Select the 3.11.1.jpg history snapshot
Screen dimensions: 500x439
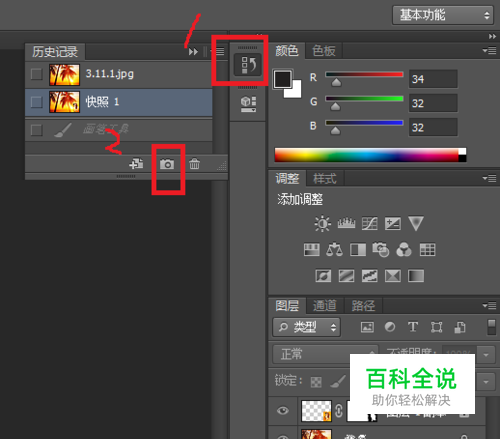[x=119, y=74]
